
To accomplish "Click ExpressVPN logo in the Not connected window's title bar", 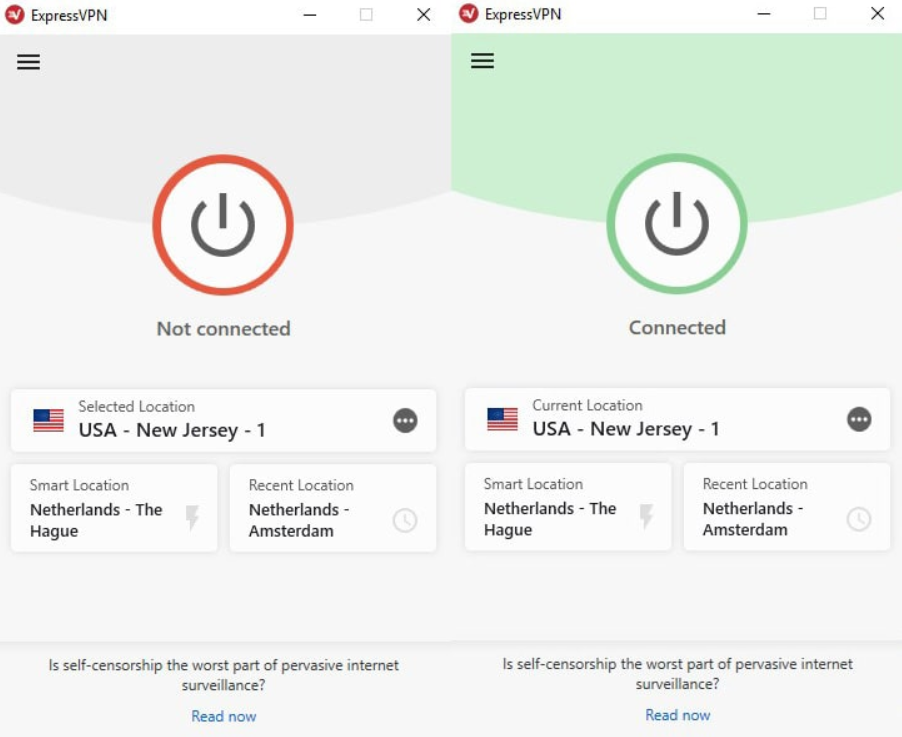I will click(x=15, y=15).
